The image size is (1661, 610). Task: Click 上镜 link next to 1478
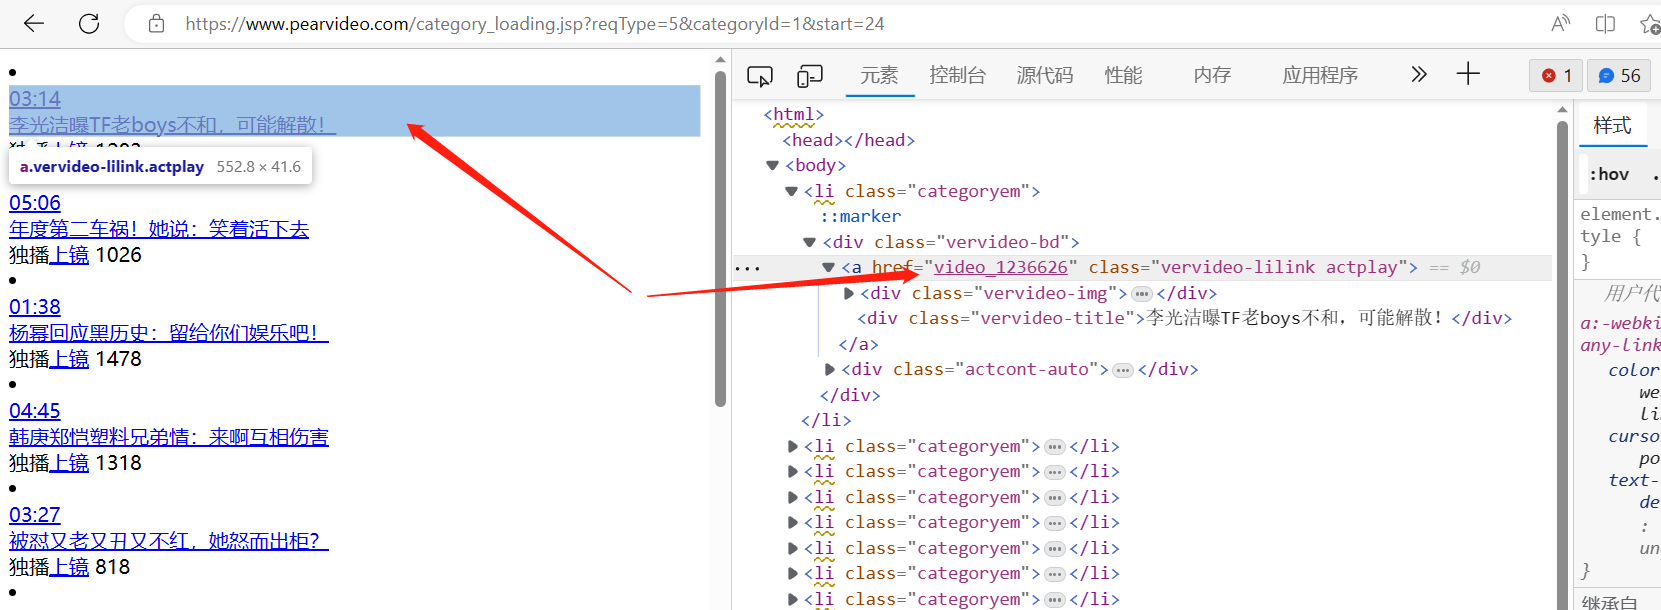point(69,359)
